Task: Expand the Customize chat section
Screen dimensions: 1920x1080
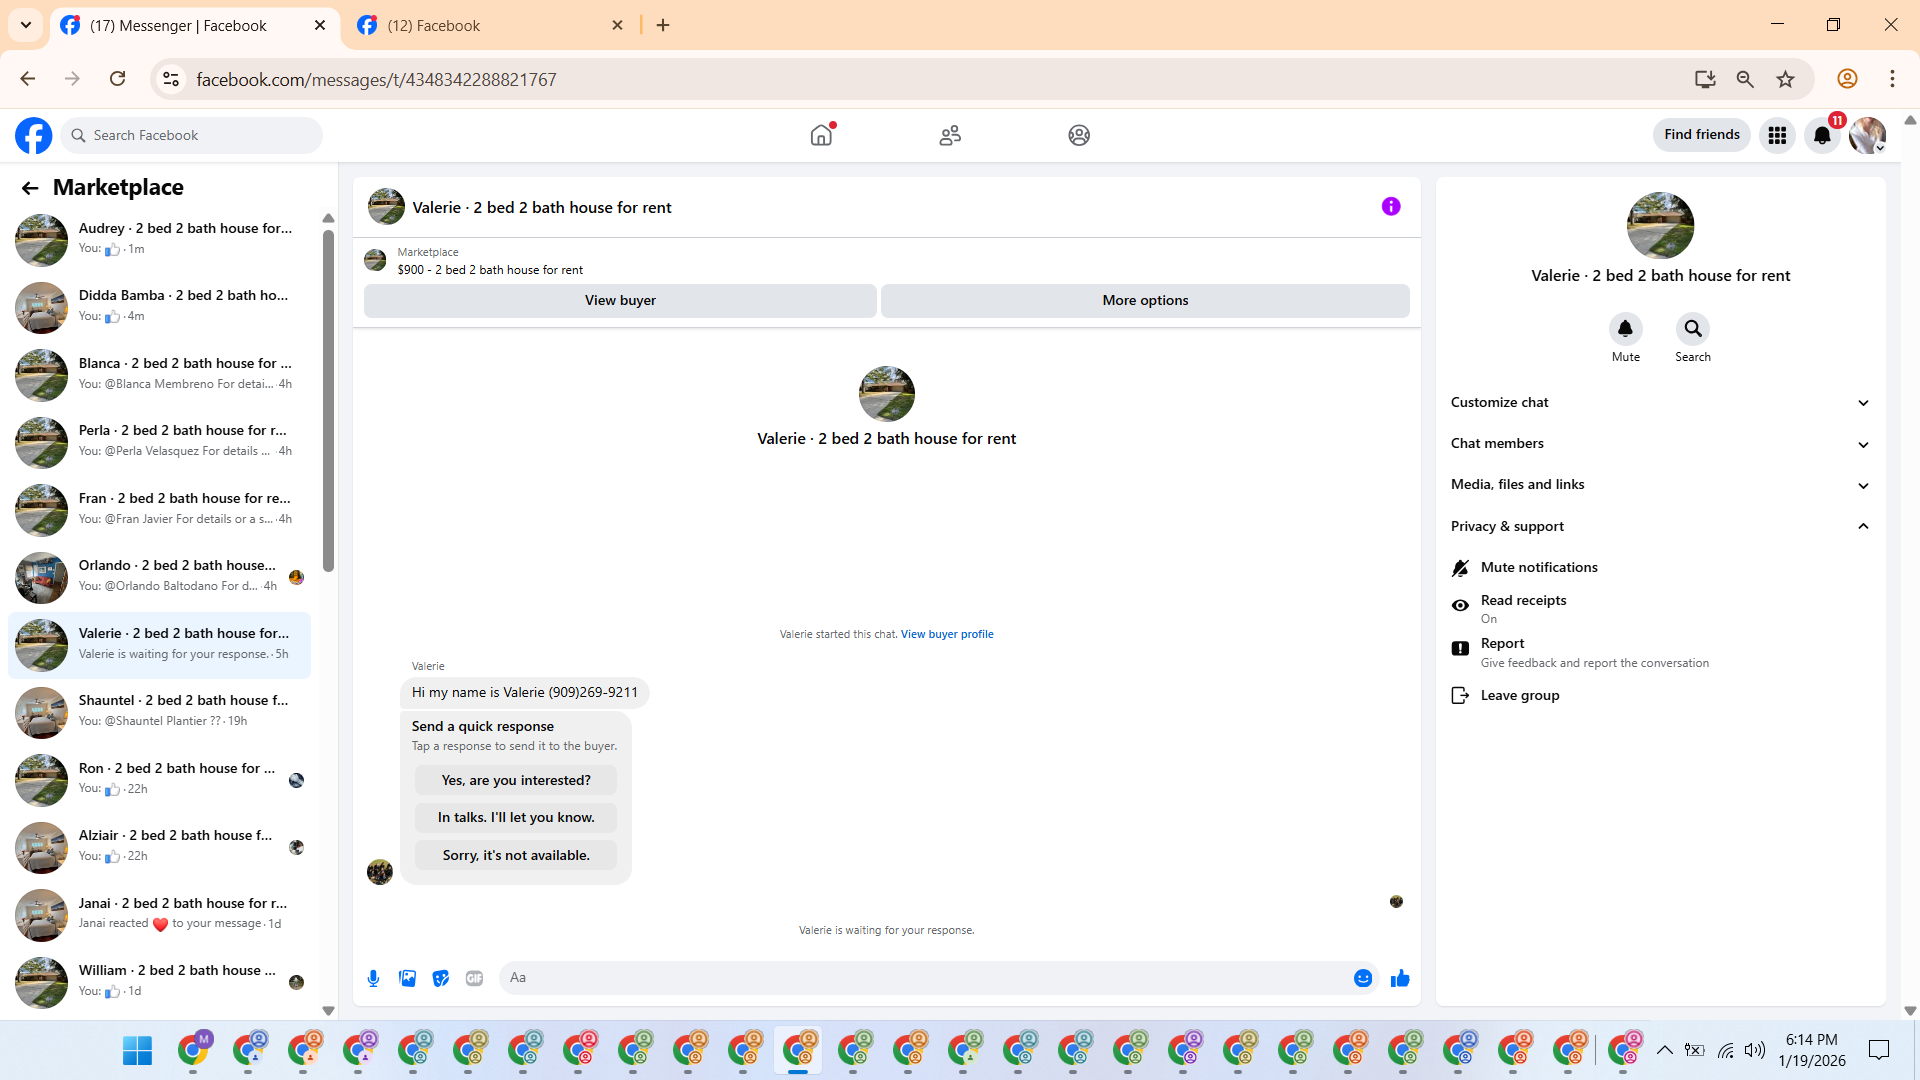Action: click(1660, 402)
